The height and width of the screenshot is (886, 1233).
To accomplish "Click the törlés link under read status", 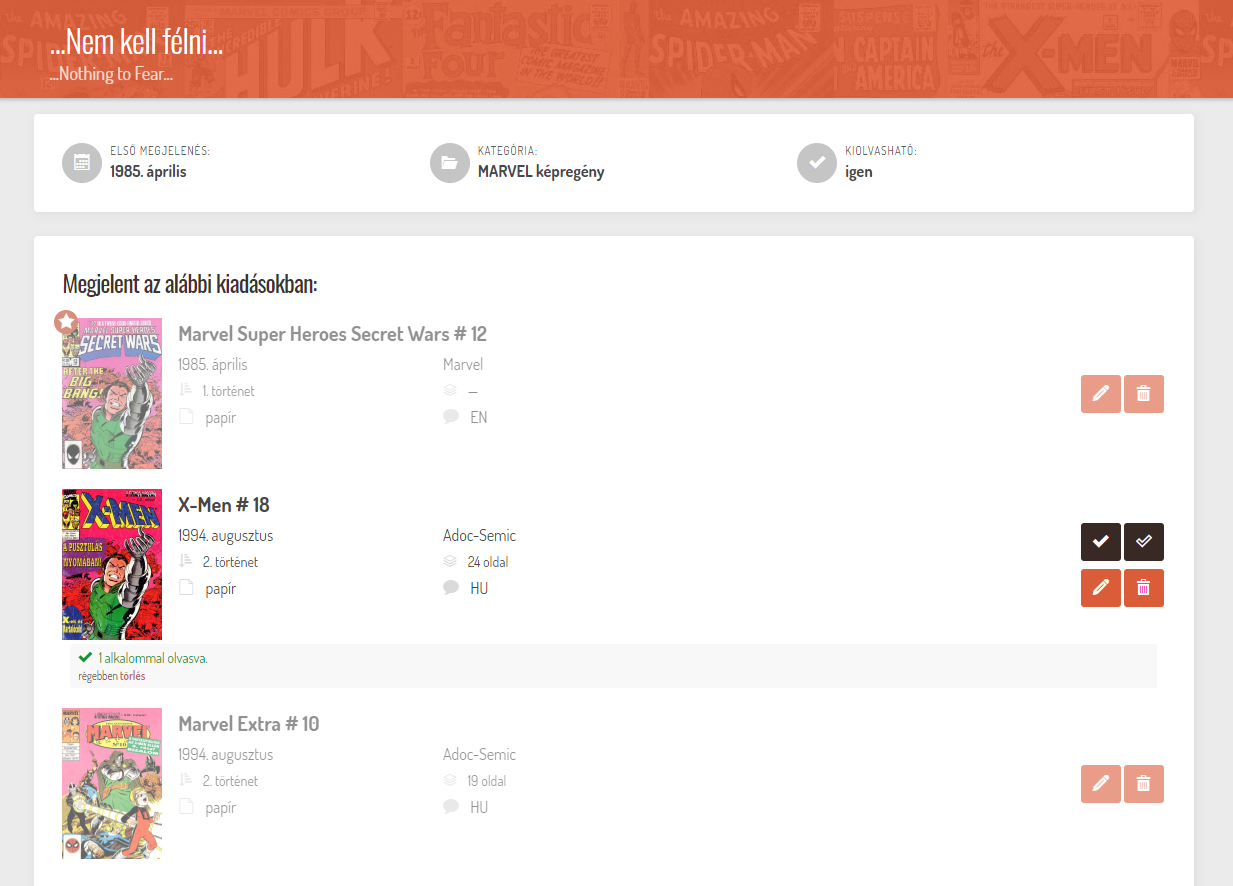I will [x=133, y=676].
